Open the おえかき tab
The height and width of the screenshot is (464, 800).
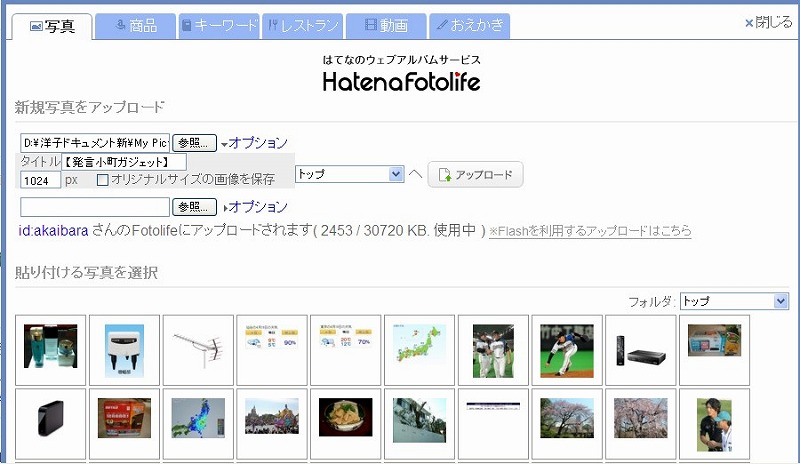[470, 26]
